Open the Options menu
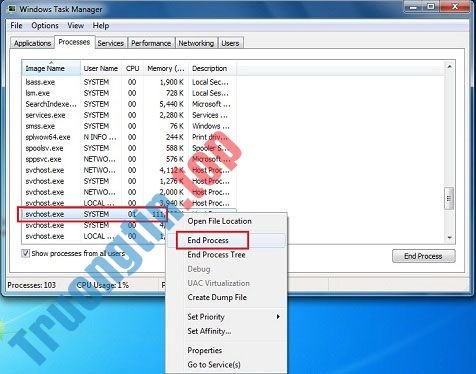 (45, 26)
